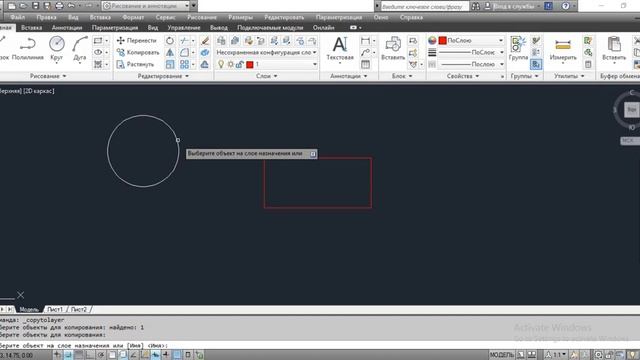Viewport: 640px width, 360px height.
Task: Switch to the Управление ribbon tab
Action: [x=184, y=27]
